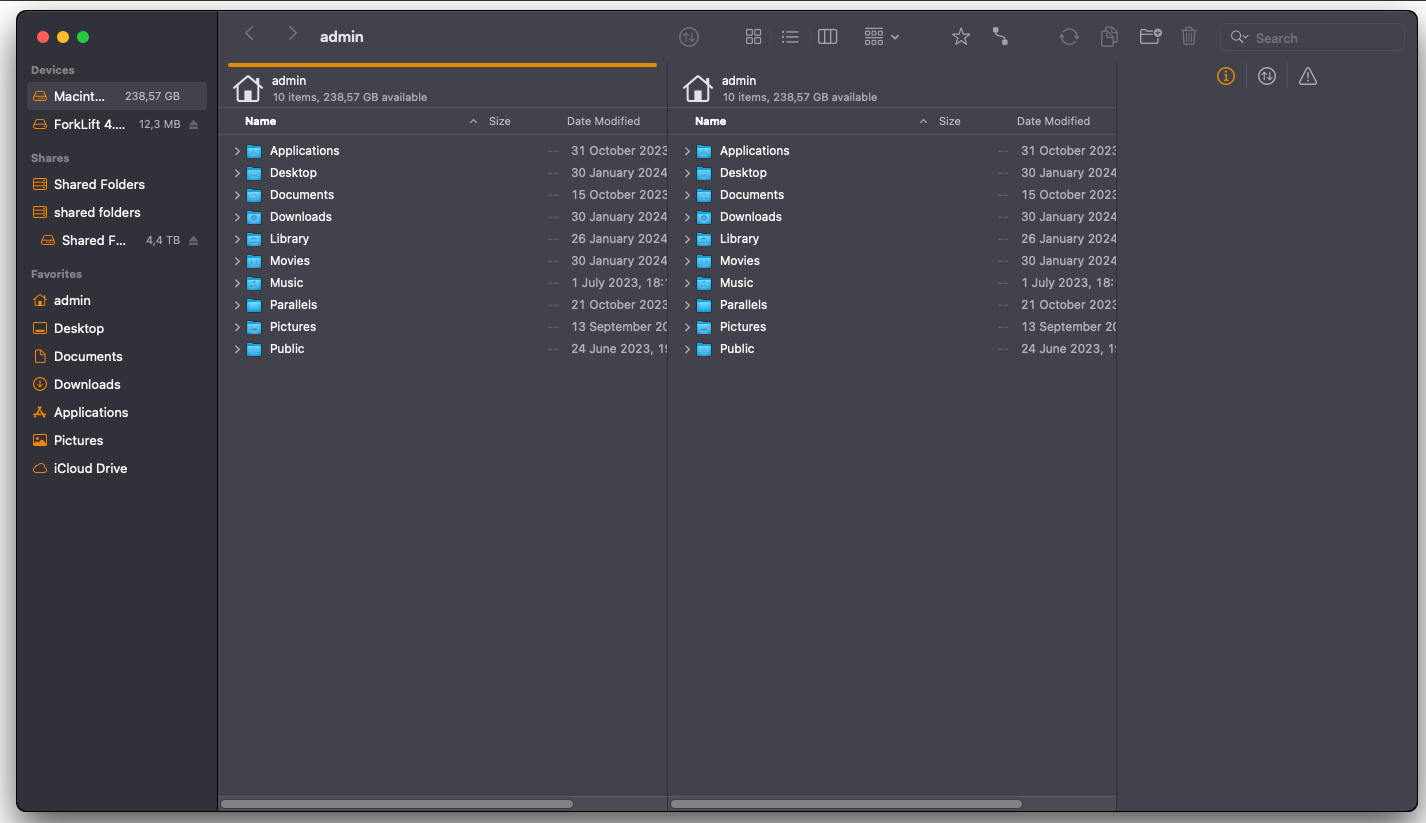Image resolution: width=1426 pixels, height=823 pixels.
Task: Open the Favorites star in toolbar
Action: [961, 37]
